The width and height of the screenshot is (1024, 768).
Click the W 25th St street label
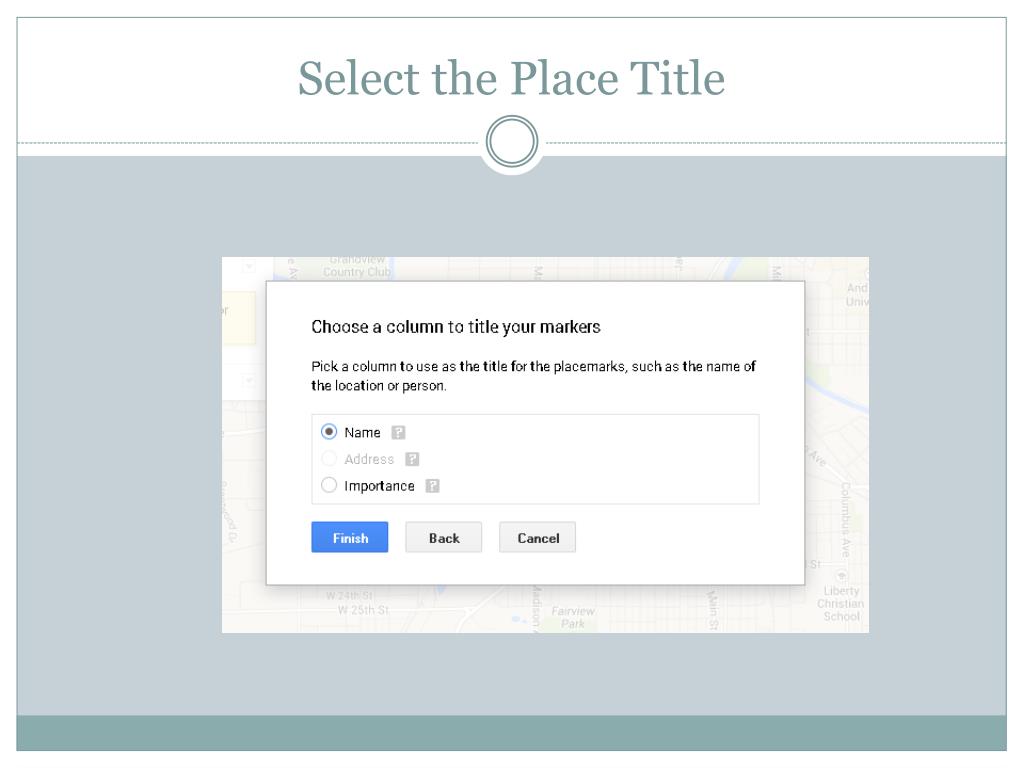click(363, 610)
